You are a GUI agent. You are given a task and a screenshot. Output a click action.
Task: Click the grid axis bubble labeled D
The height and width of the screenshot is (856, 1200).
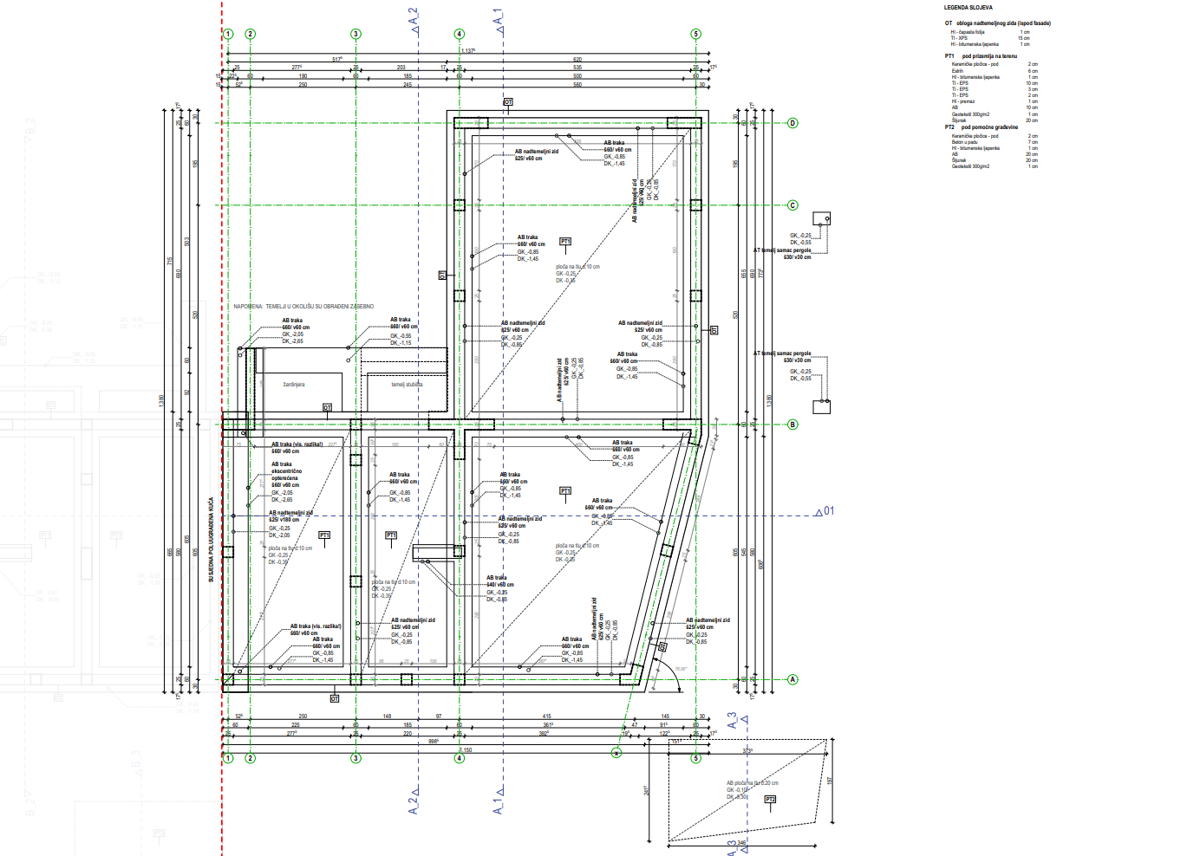[793, 124]
